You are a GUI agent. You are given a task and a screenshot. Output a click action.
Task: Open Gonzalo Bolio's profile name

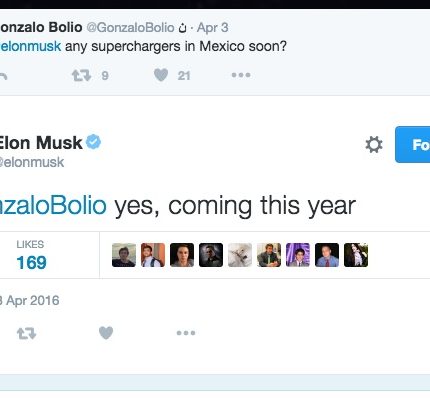tap(41, 27)
